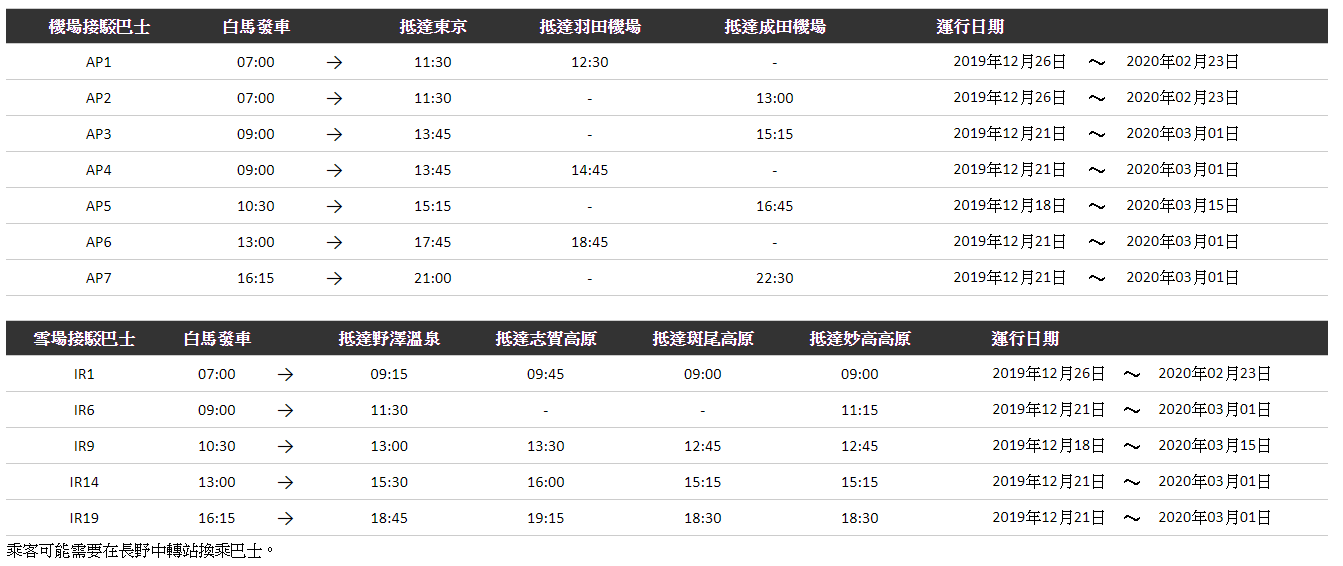Click the arrow icon in the AP1 row
Image resolution: width=1343 pixels, height=566 pixels.
[334, 62]
